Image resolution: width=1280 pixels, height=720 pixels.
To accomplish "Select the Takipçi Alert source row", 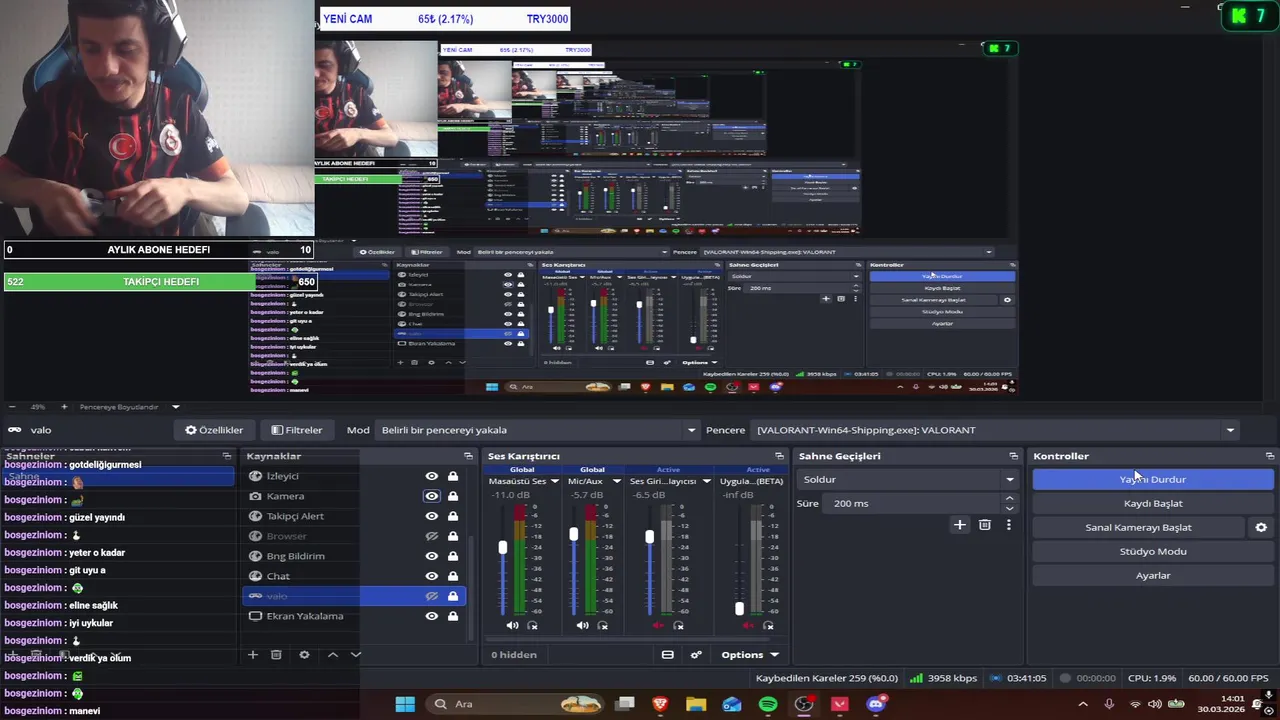I will click(355, 516).
